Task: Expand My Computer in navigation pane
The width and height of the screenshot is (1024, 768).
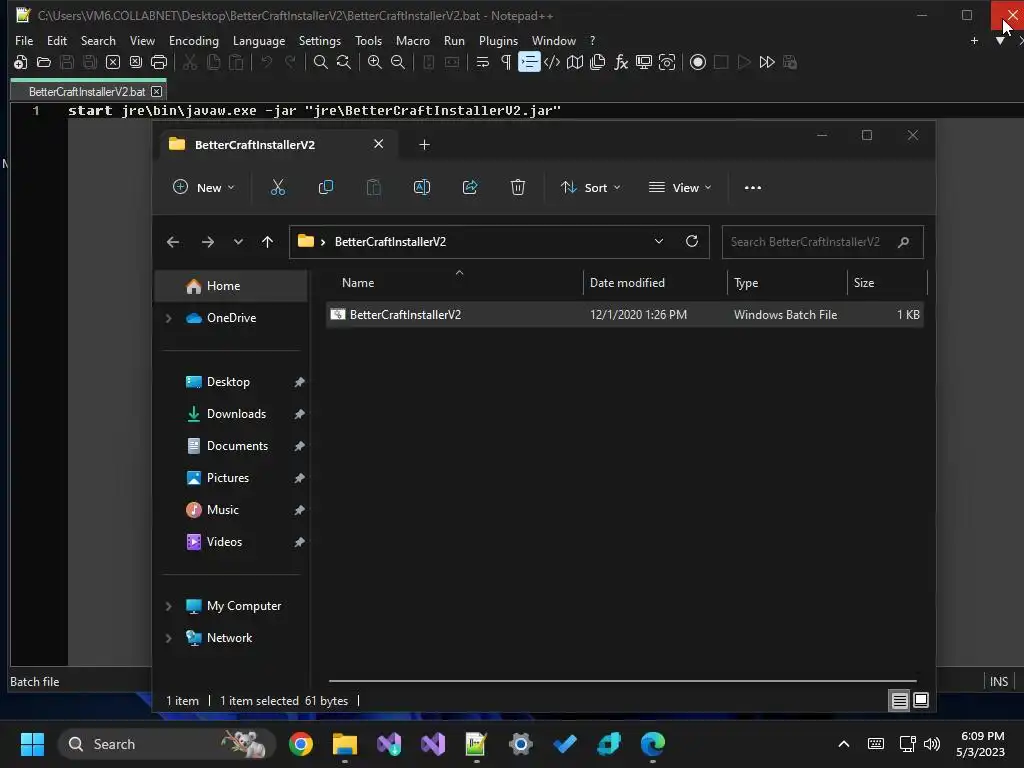Action: (168, 606)
